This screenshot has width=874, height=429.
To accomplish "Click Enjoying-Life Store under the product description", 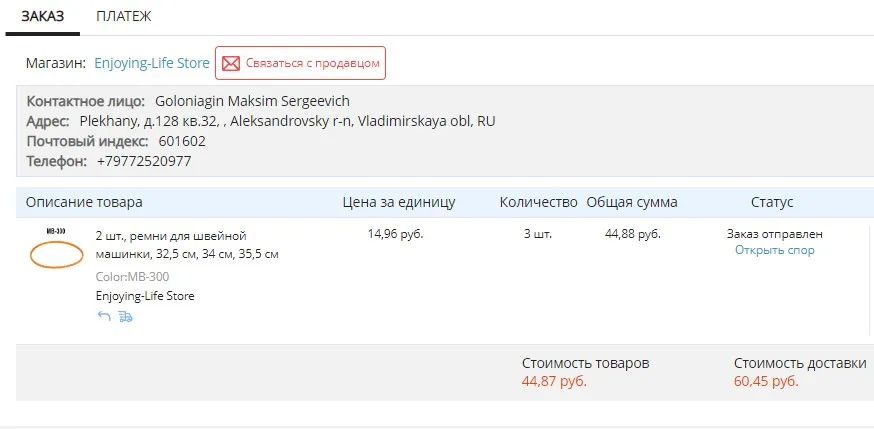I will coord(145,296).
